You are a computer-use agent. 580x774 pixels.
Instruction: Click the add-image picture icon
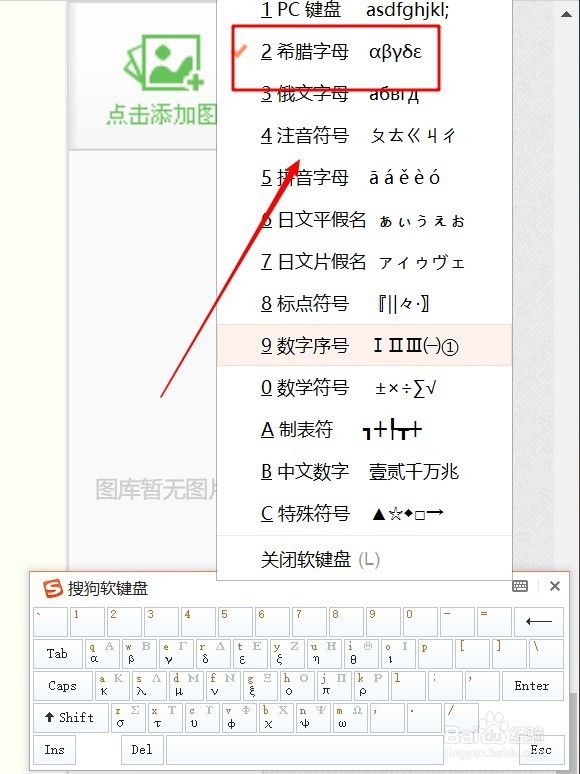pyautogui.click(x=163, y=63)
